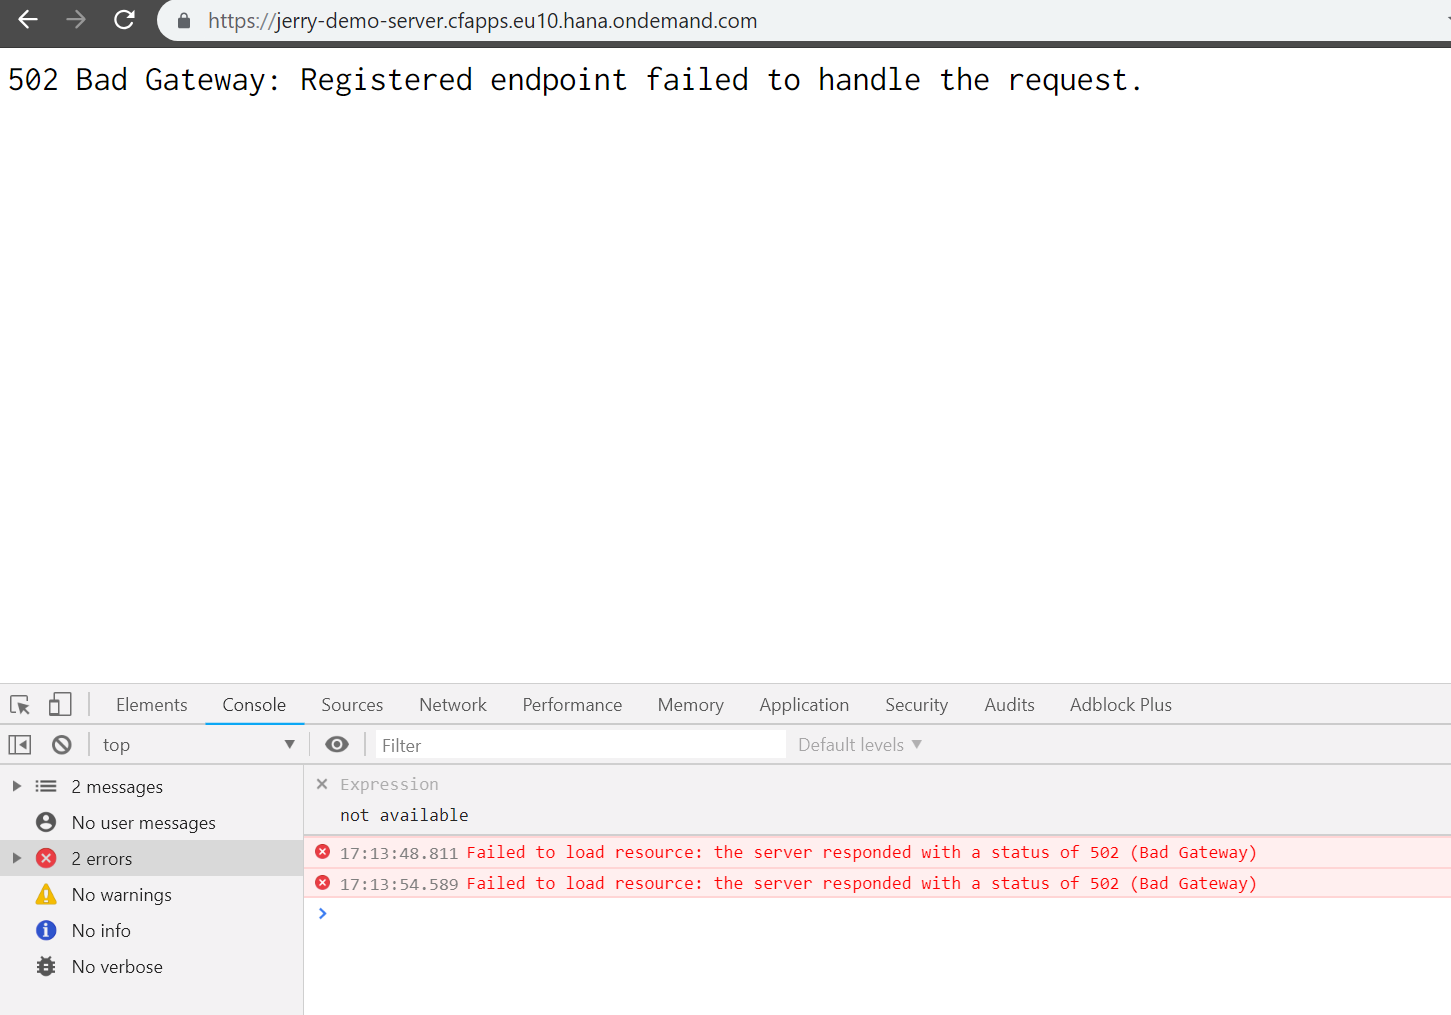Focus the address bar URL
This screenshot has width=1451, height=1015.
482,20
